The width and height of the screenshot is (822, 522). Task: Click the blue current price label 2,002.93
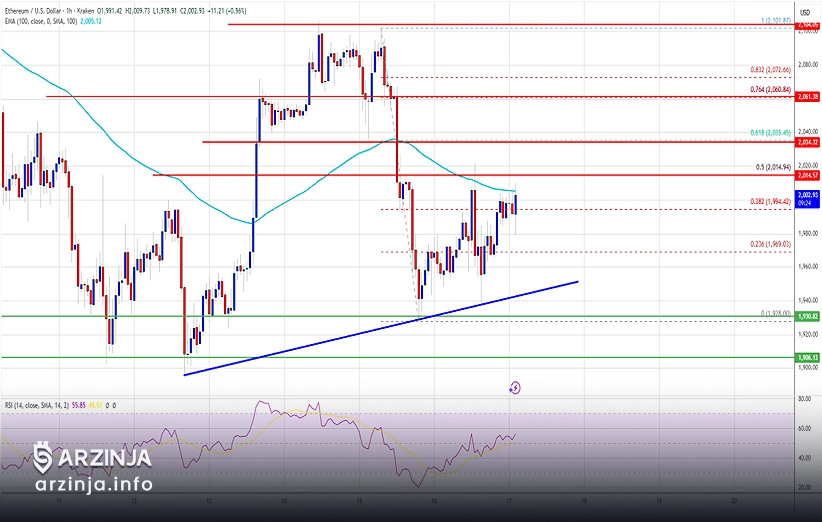click(x=807, y=194)
